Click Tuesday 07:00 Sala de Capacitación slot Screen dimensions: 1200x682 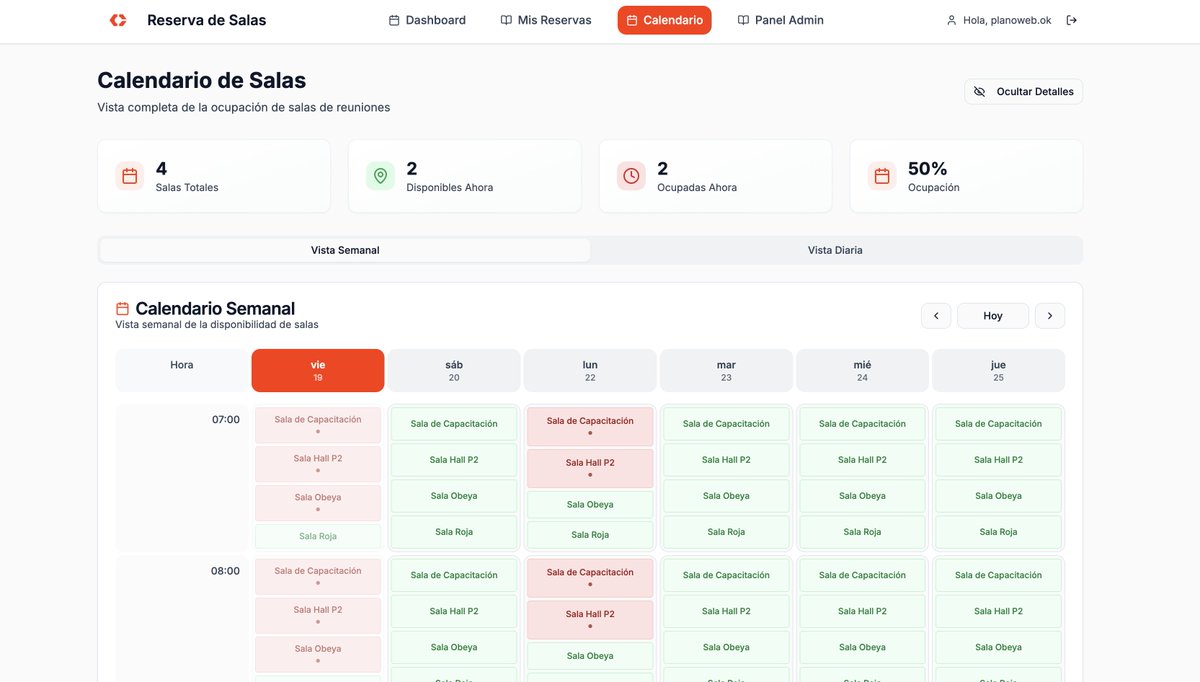click(726, 424)
